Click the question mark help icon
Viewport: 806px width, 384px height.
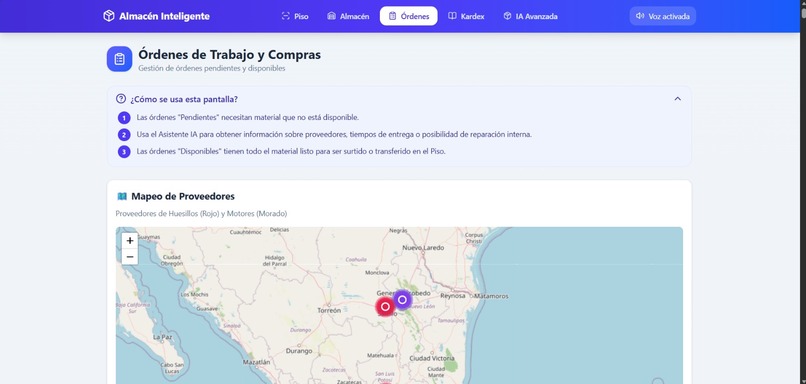(x=121, y=99)
